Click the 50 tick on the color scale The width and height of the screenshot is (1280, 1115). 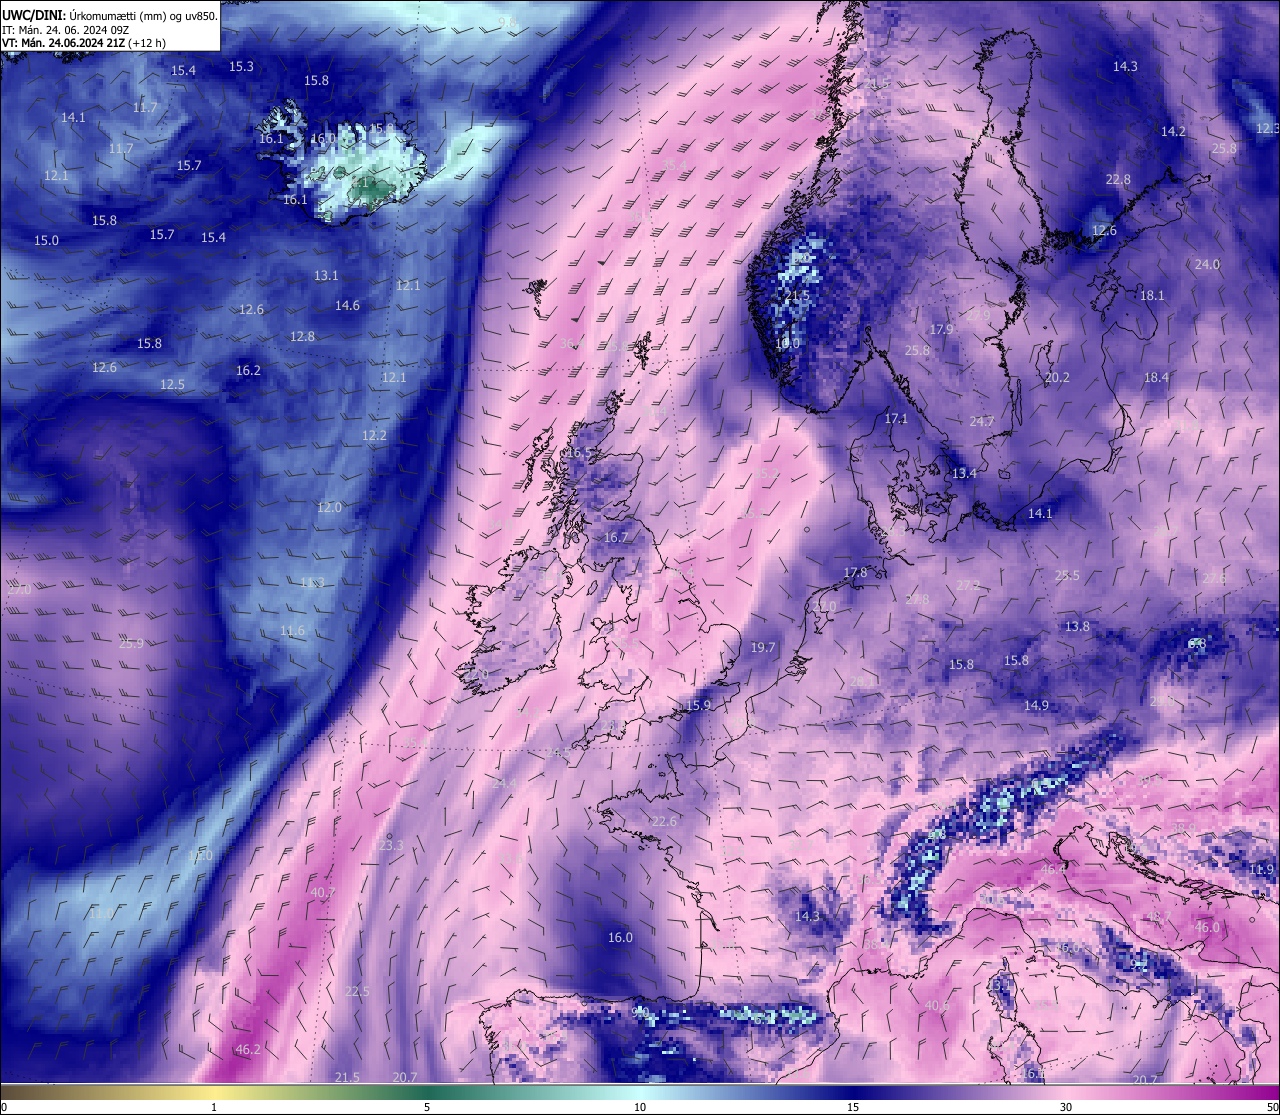[x=1272, y=1107]
